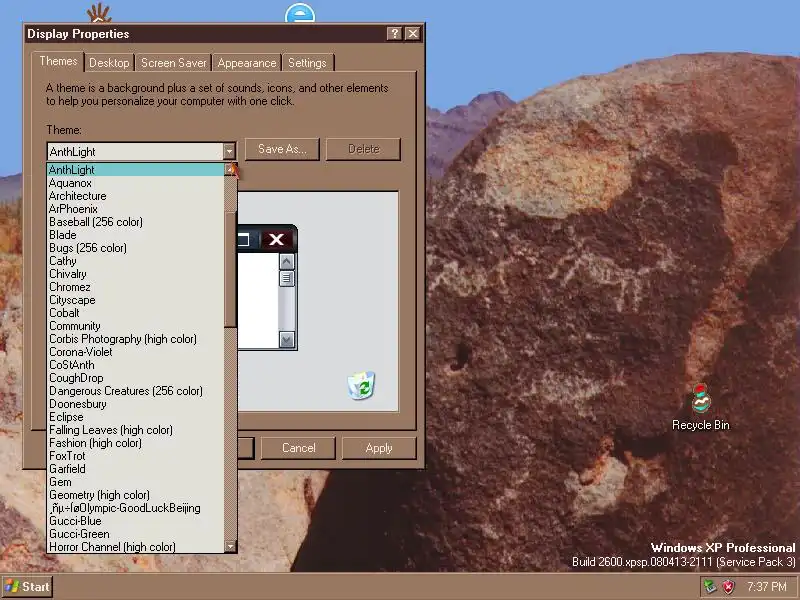Click the preview window scrollbar thumb
This screenshot has width=800, height=600.
pos(287,278)
